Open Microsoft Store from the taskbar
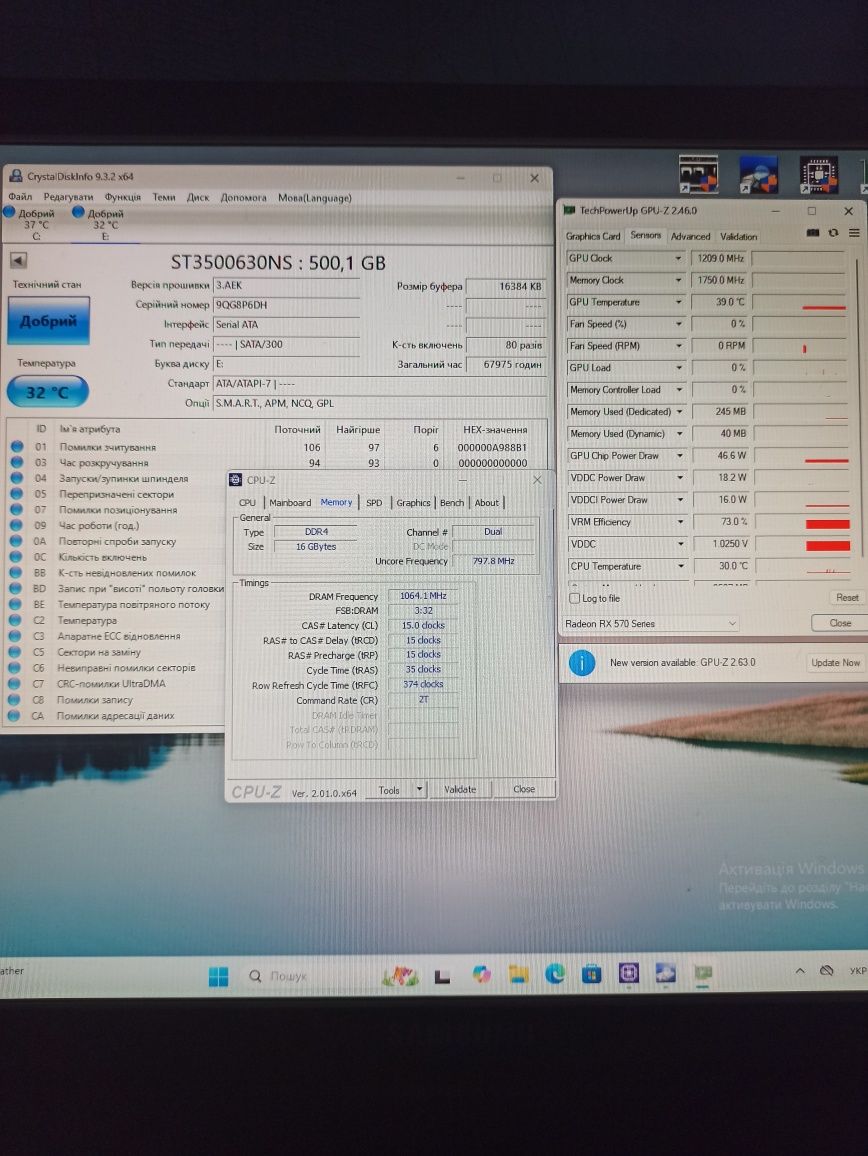This screenshot has height=1156, width=868. (x=591, y=975)
